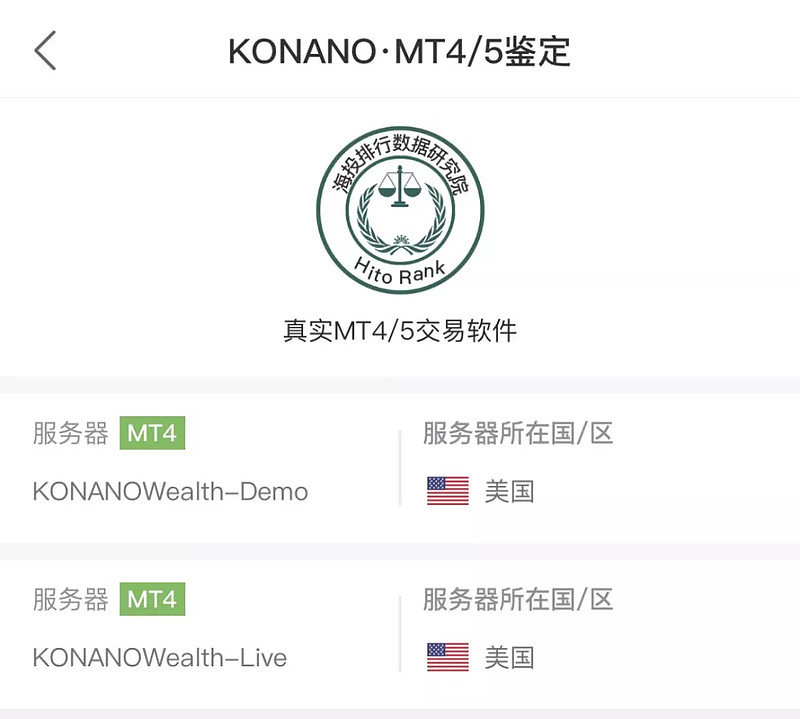Click 美国 in the Live server row

click(x=509, y=657)
